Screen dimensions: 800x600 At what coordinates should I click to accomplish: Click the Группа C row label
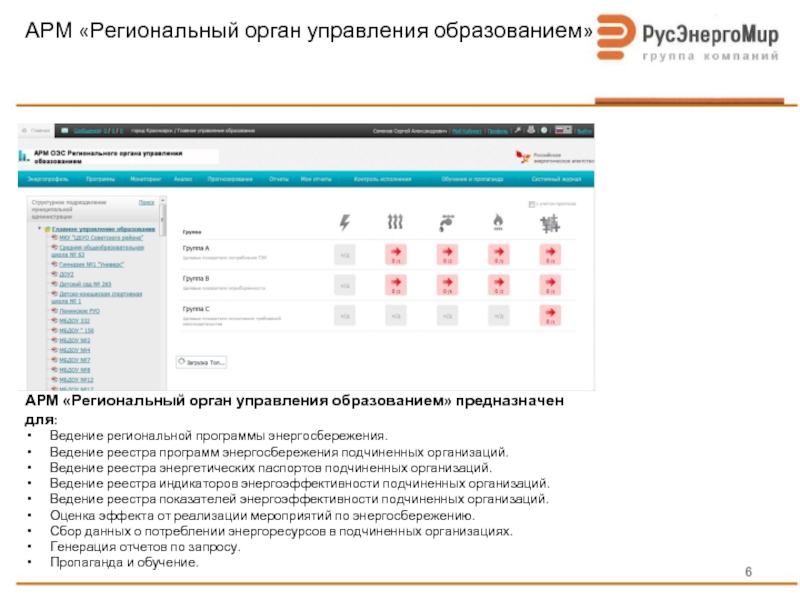196,309
